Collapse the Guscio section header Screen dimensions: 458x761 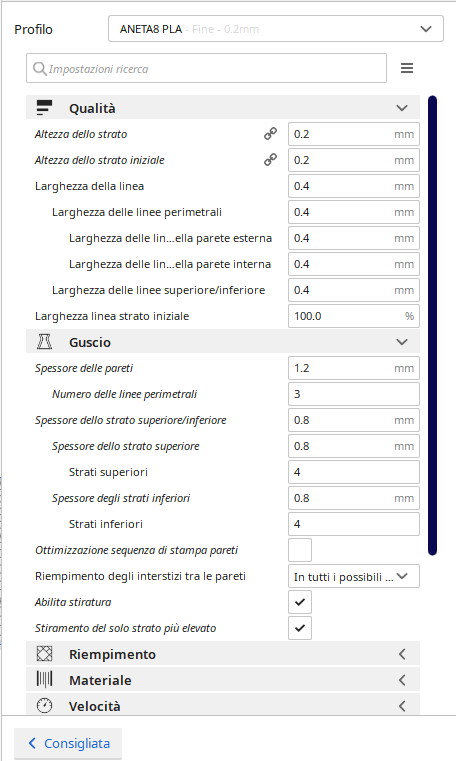pyautogui.click(x=223, y=342)
